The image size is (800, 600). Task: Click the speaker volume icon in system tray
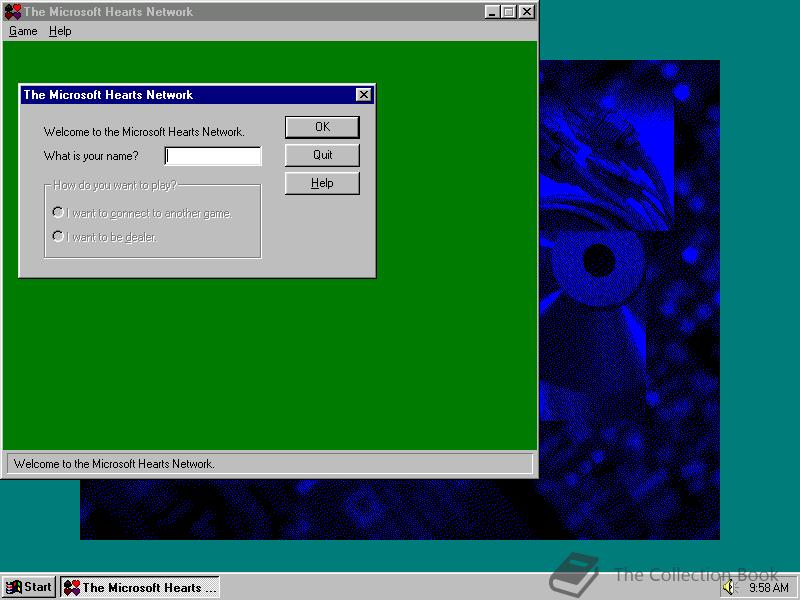click(729, 587)
